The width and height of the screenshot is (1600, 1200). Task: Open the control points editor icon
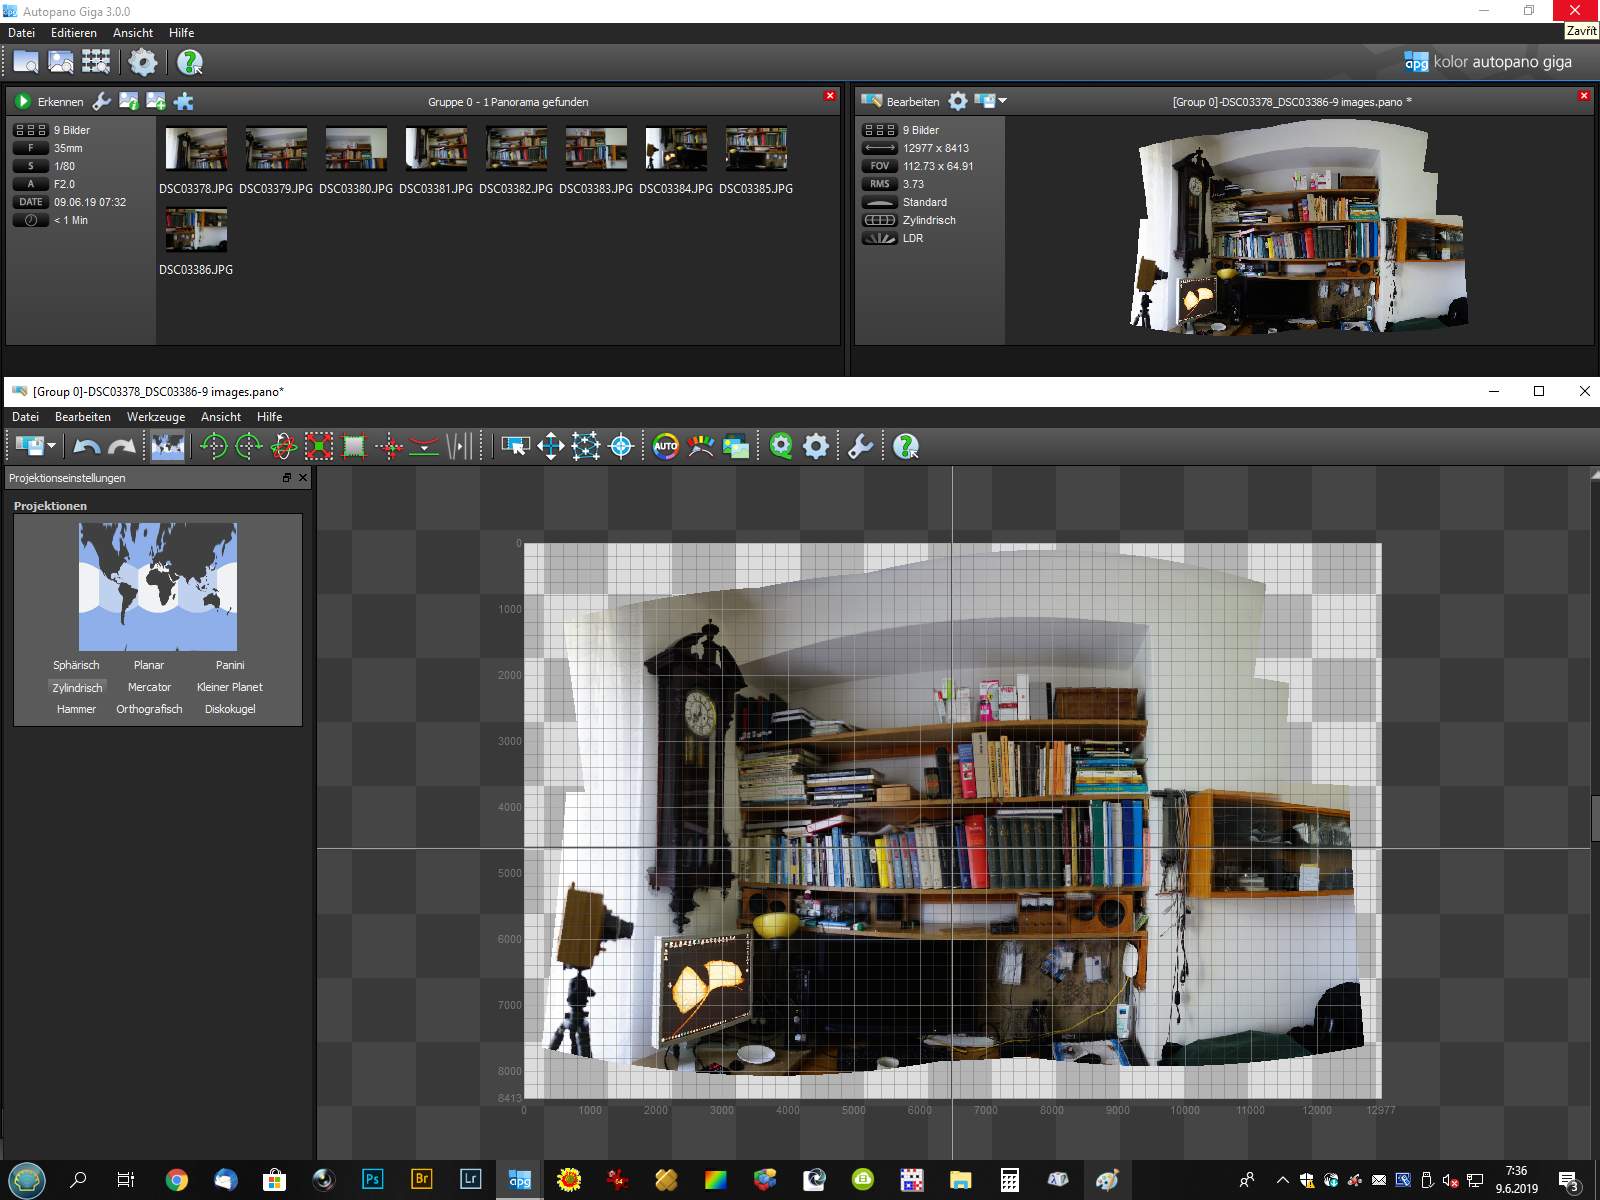[x=586, y=447]
